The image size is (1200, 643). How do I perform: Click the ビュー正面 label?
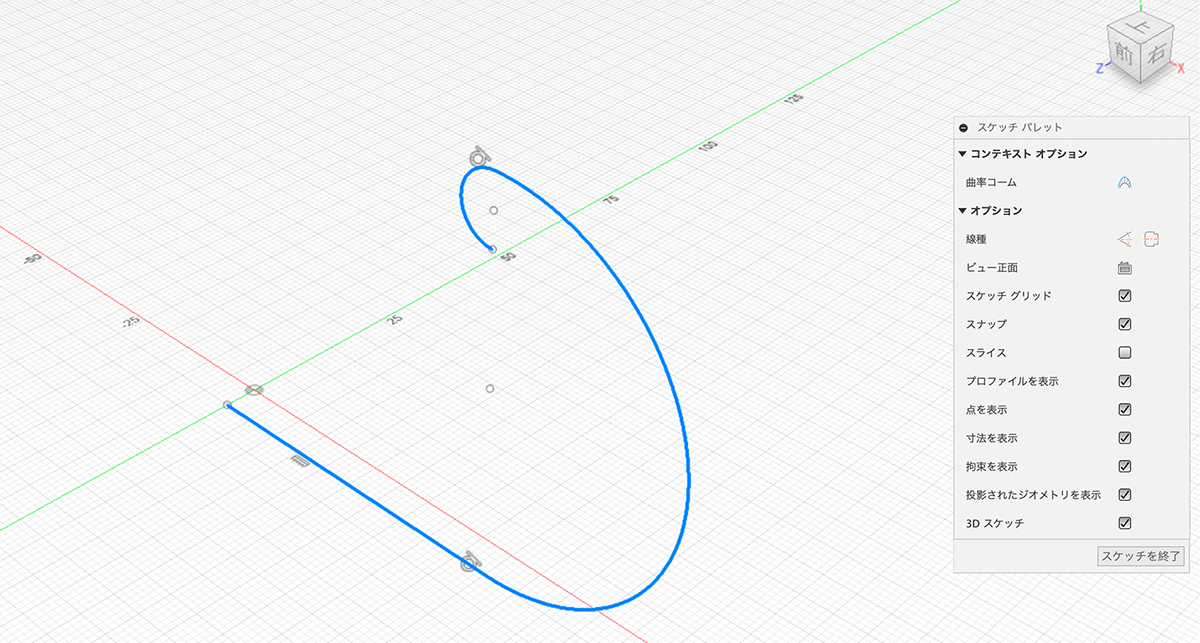click(992, 268)
